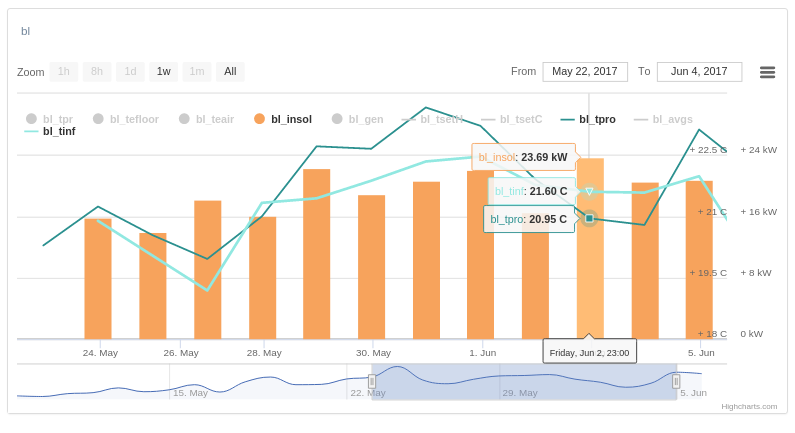
Task: Toggle the bl_tpr series legend marker
Action: (x=31, y=119)
